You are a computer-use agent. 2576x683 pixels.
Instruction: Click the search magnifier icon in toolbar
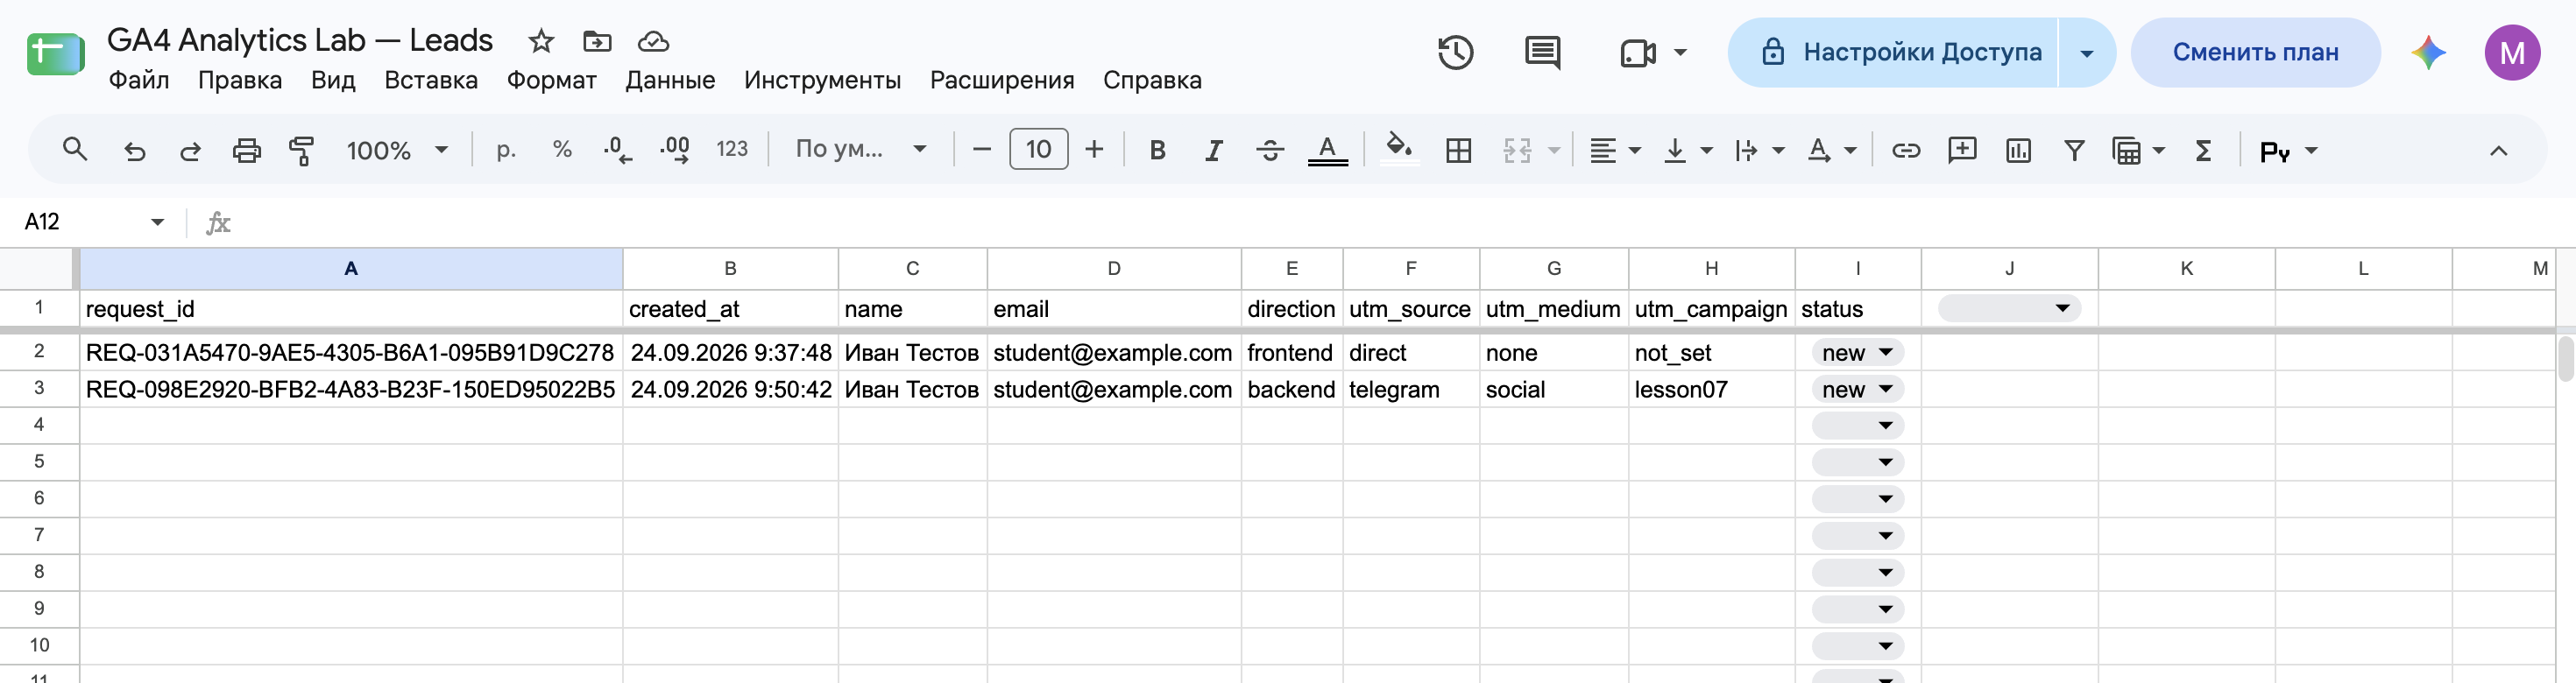[75, 150]
